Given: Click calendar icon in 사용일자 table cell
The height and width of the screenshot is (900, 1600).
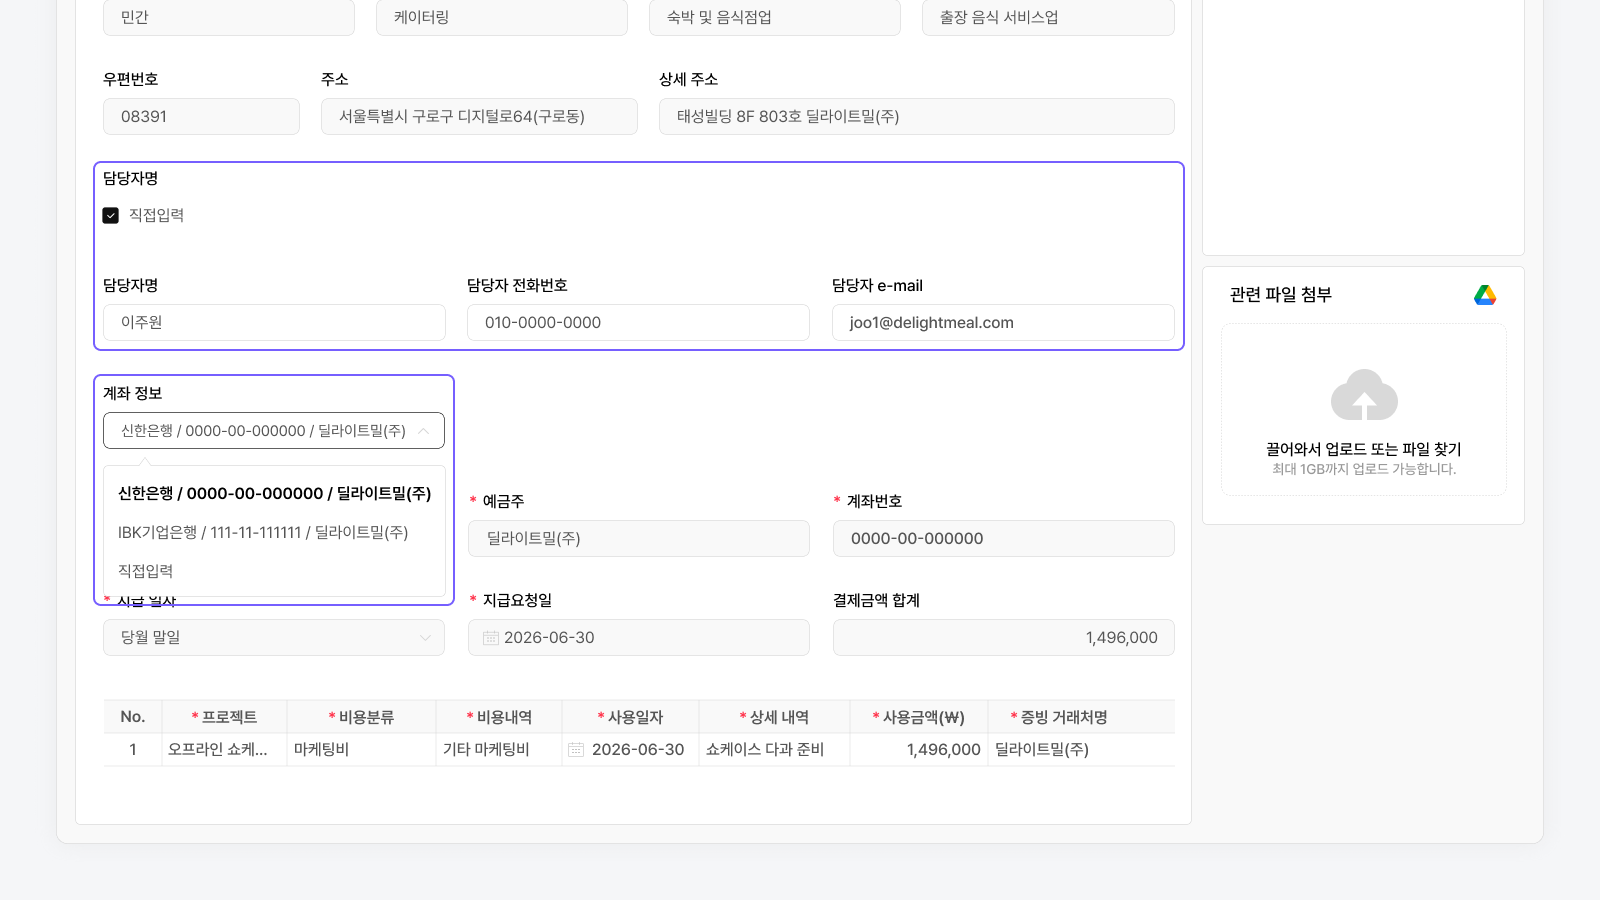Looking at the screenshot, I should click(x=576, y=750).
